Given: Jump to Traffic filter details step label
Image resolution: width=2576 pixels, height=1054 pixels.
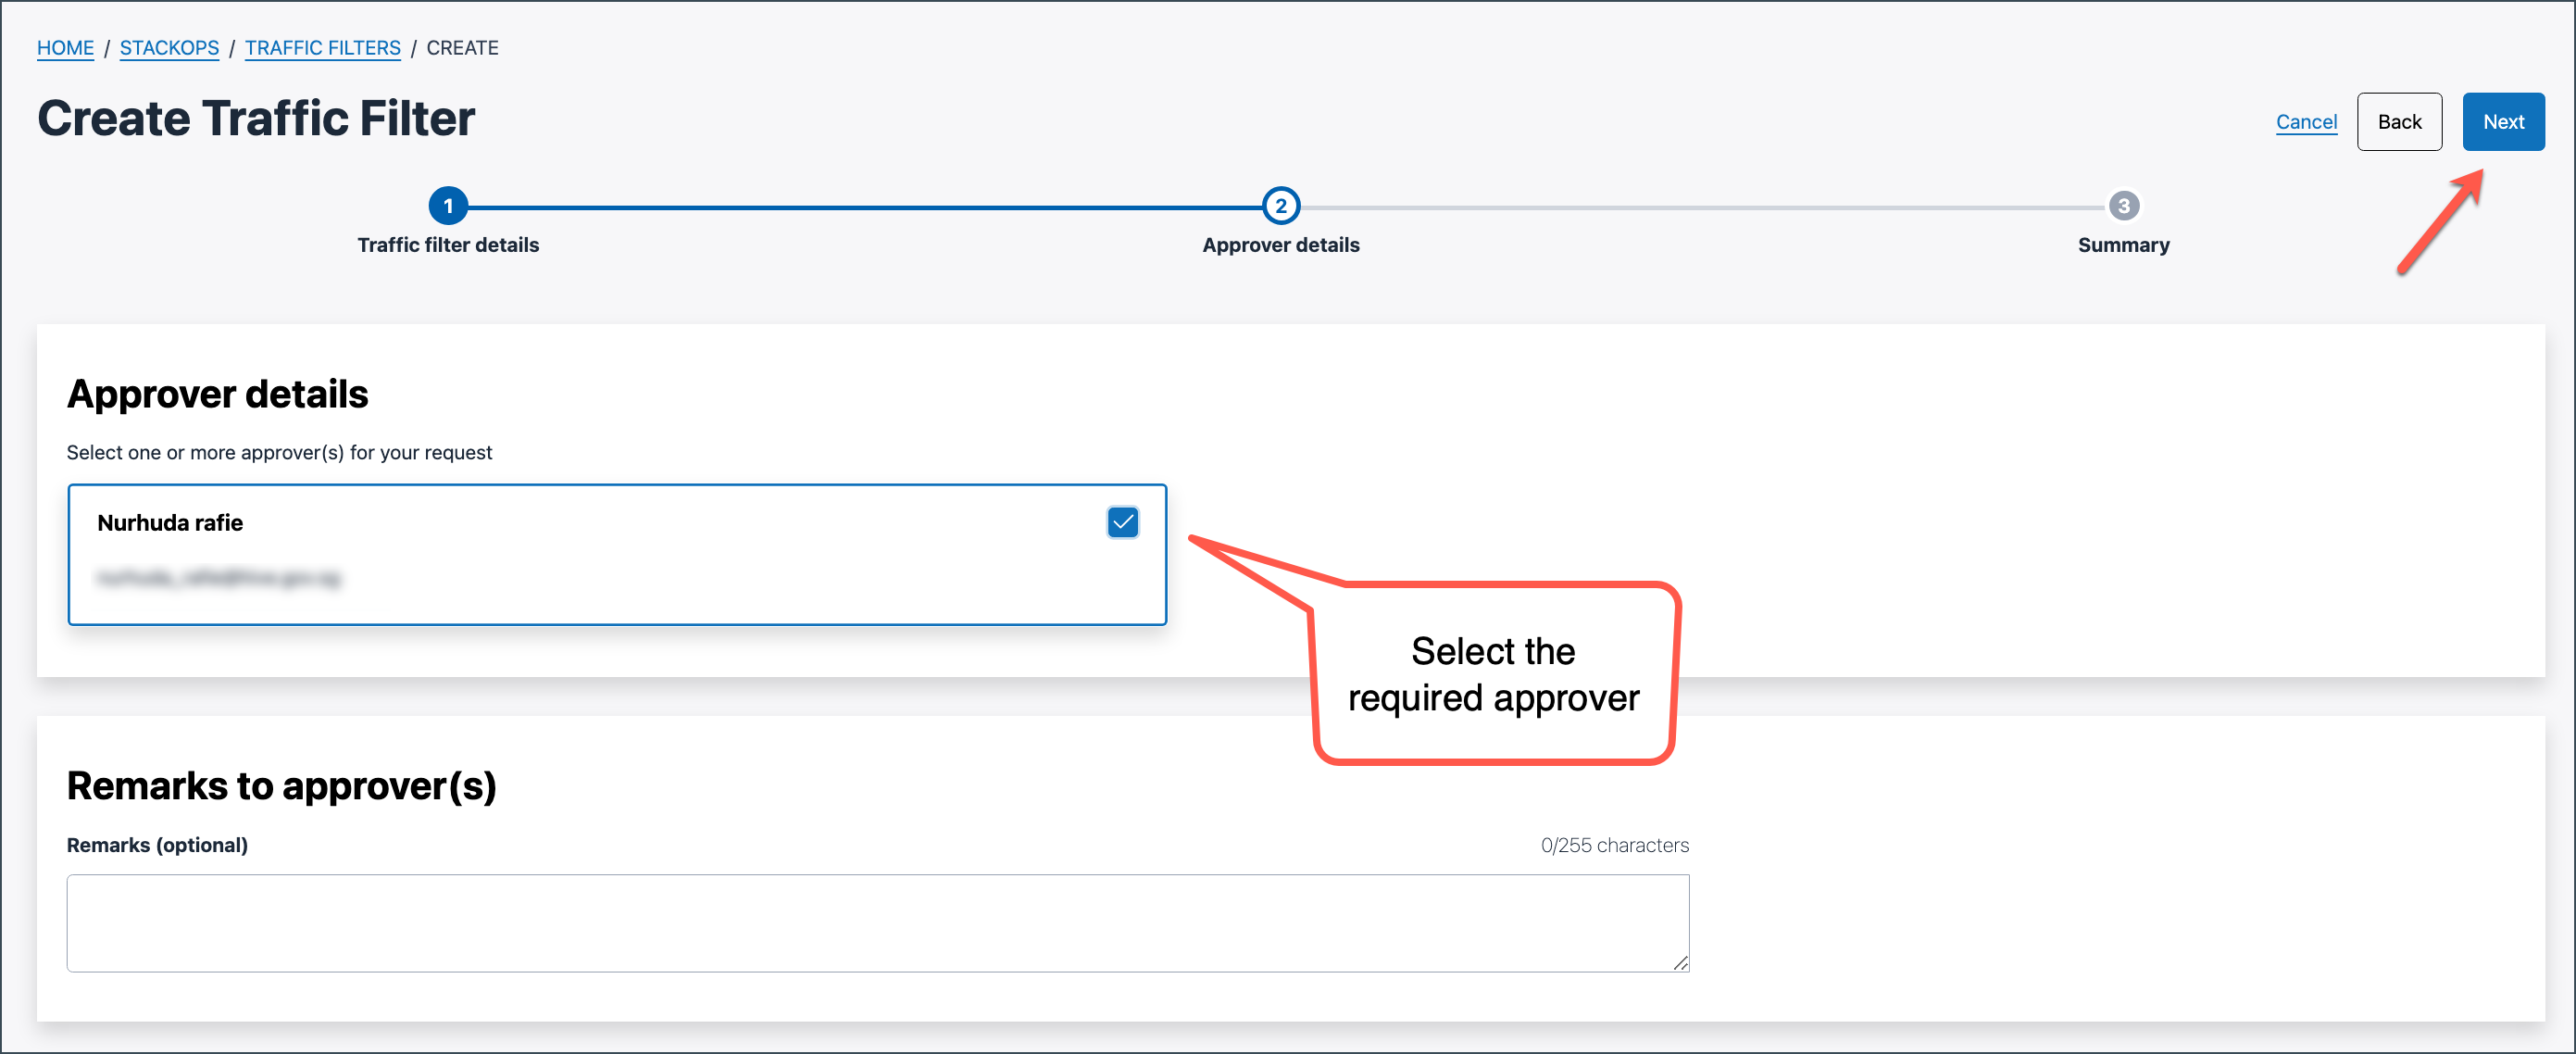Looking at the screenshot, I should coord(448,245).
